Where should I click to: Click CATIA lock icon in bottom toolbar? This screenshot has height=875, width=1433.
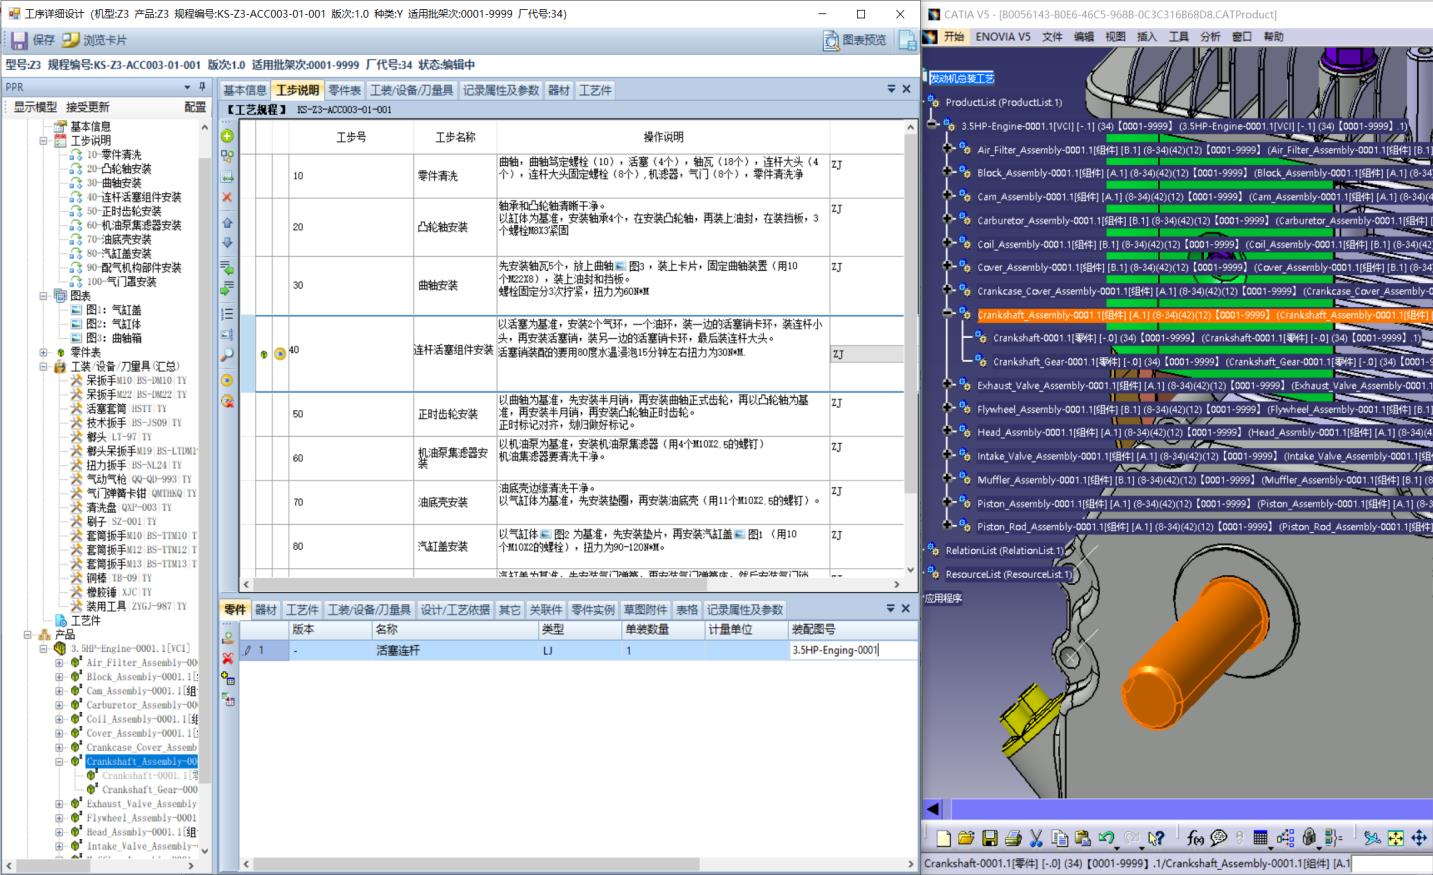1309,838
